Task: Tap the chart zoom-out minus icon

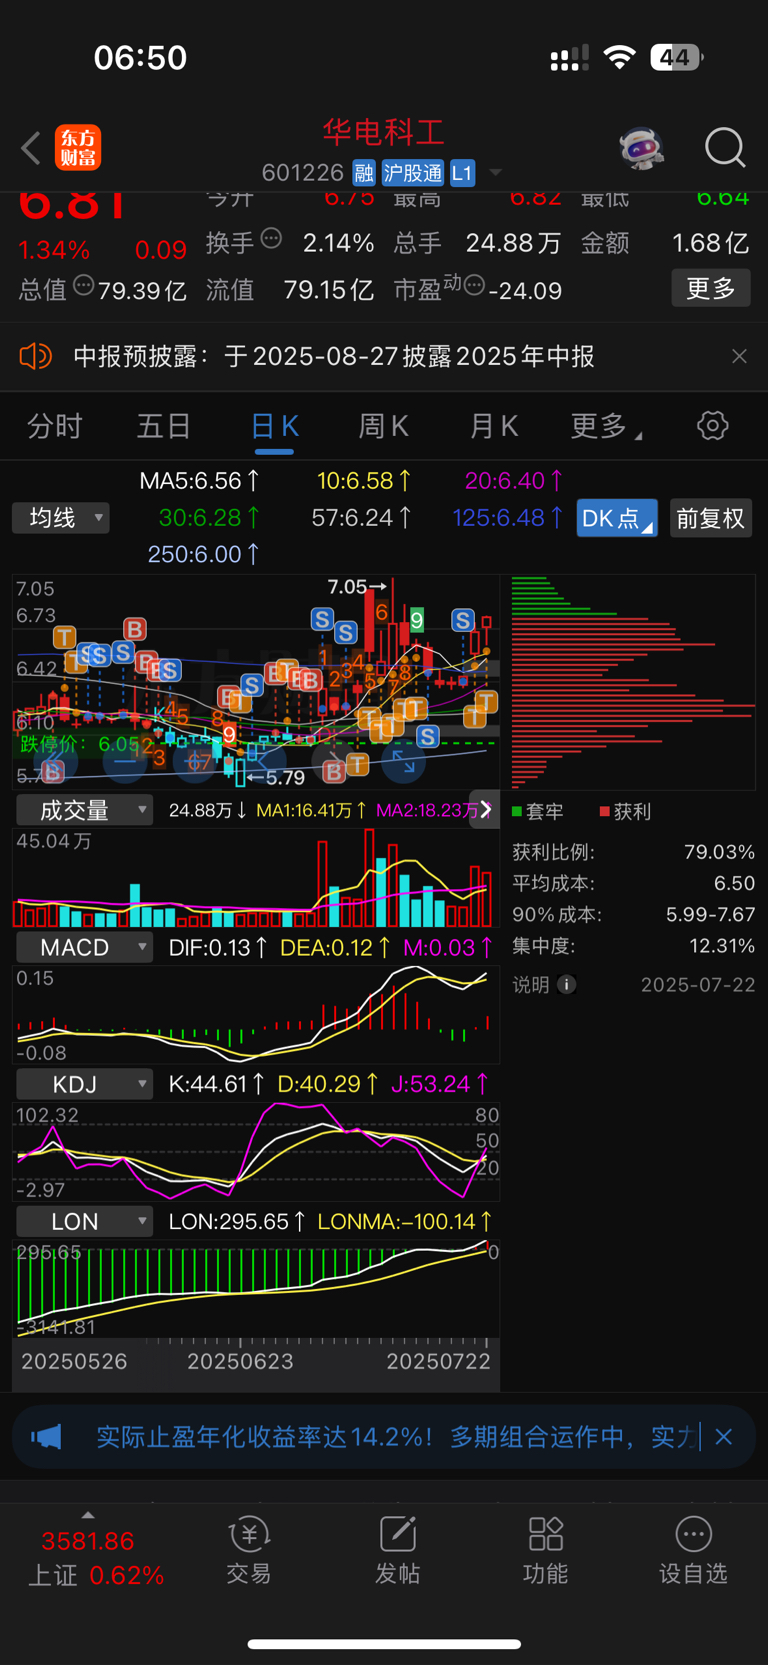Action: (126, 763)
